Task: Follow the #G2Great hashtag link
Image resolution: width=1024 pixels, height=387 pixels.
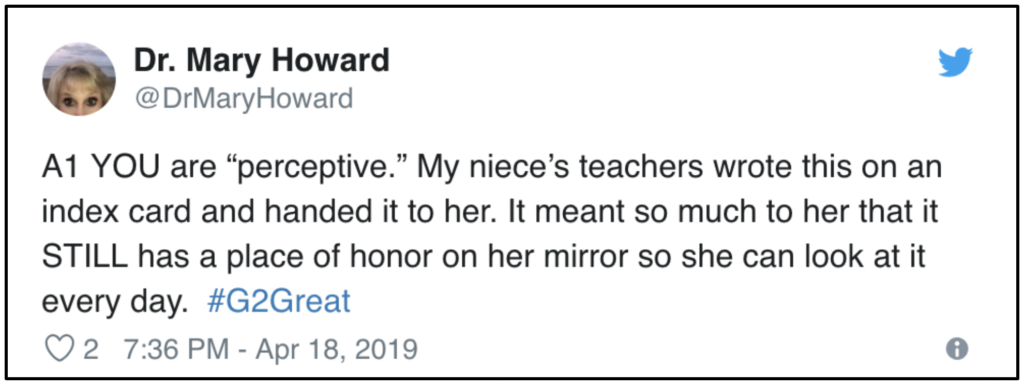Action: (279, 302)
